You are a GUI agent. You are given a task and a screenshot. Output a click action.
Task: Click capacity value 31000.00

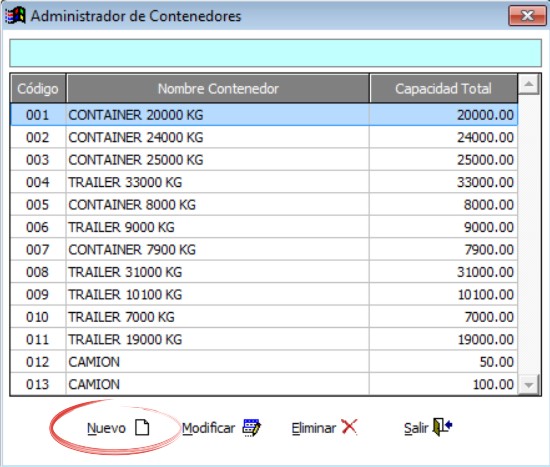[x=485, y=272]
